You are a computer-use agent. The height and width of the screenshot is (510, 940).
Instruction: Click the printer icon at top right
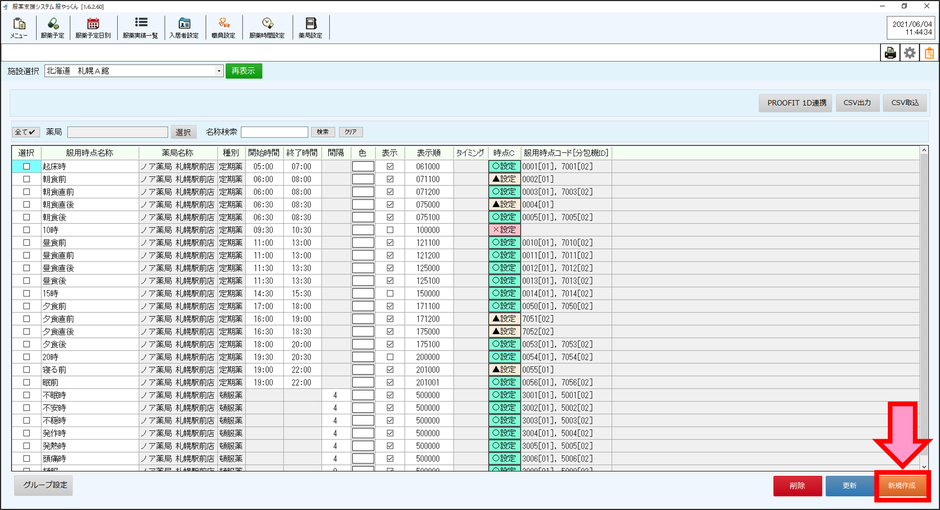tap(889, 53)
